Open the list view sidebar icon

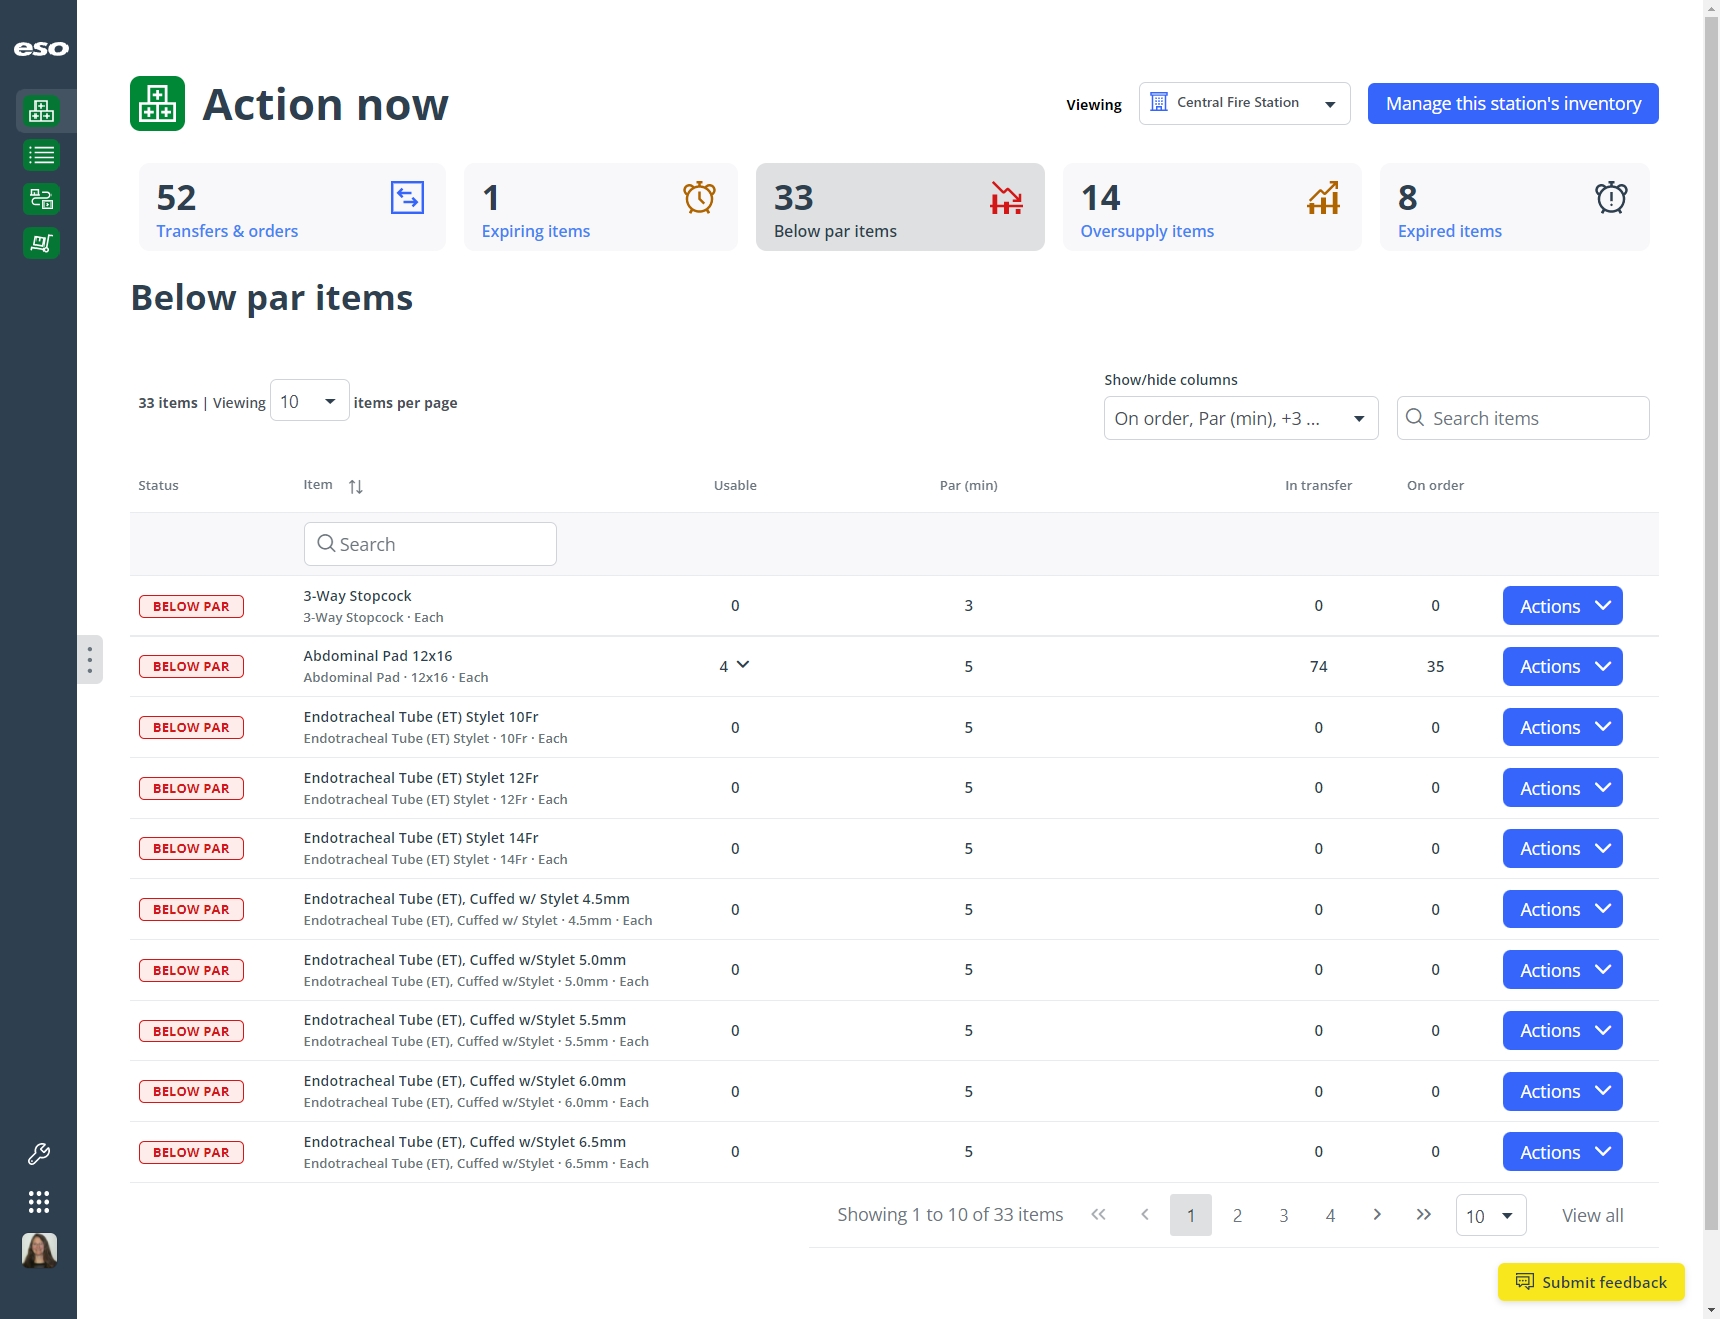click(41, 155)
